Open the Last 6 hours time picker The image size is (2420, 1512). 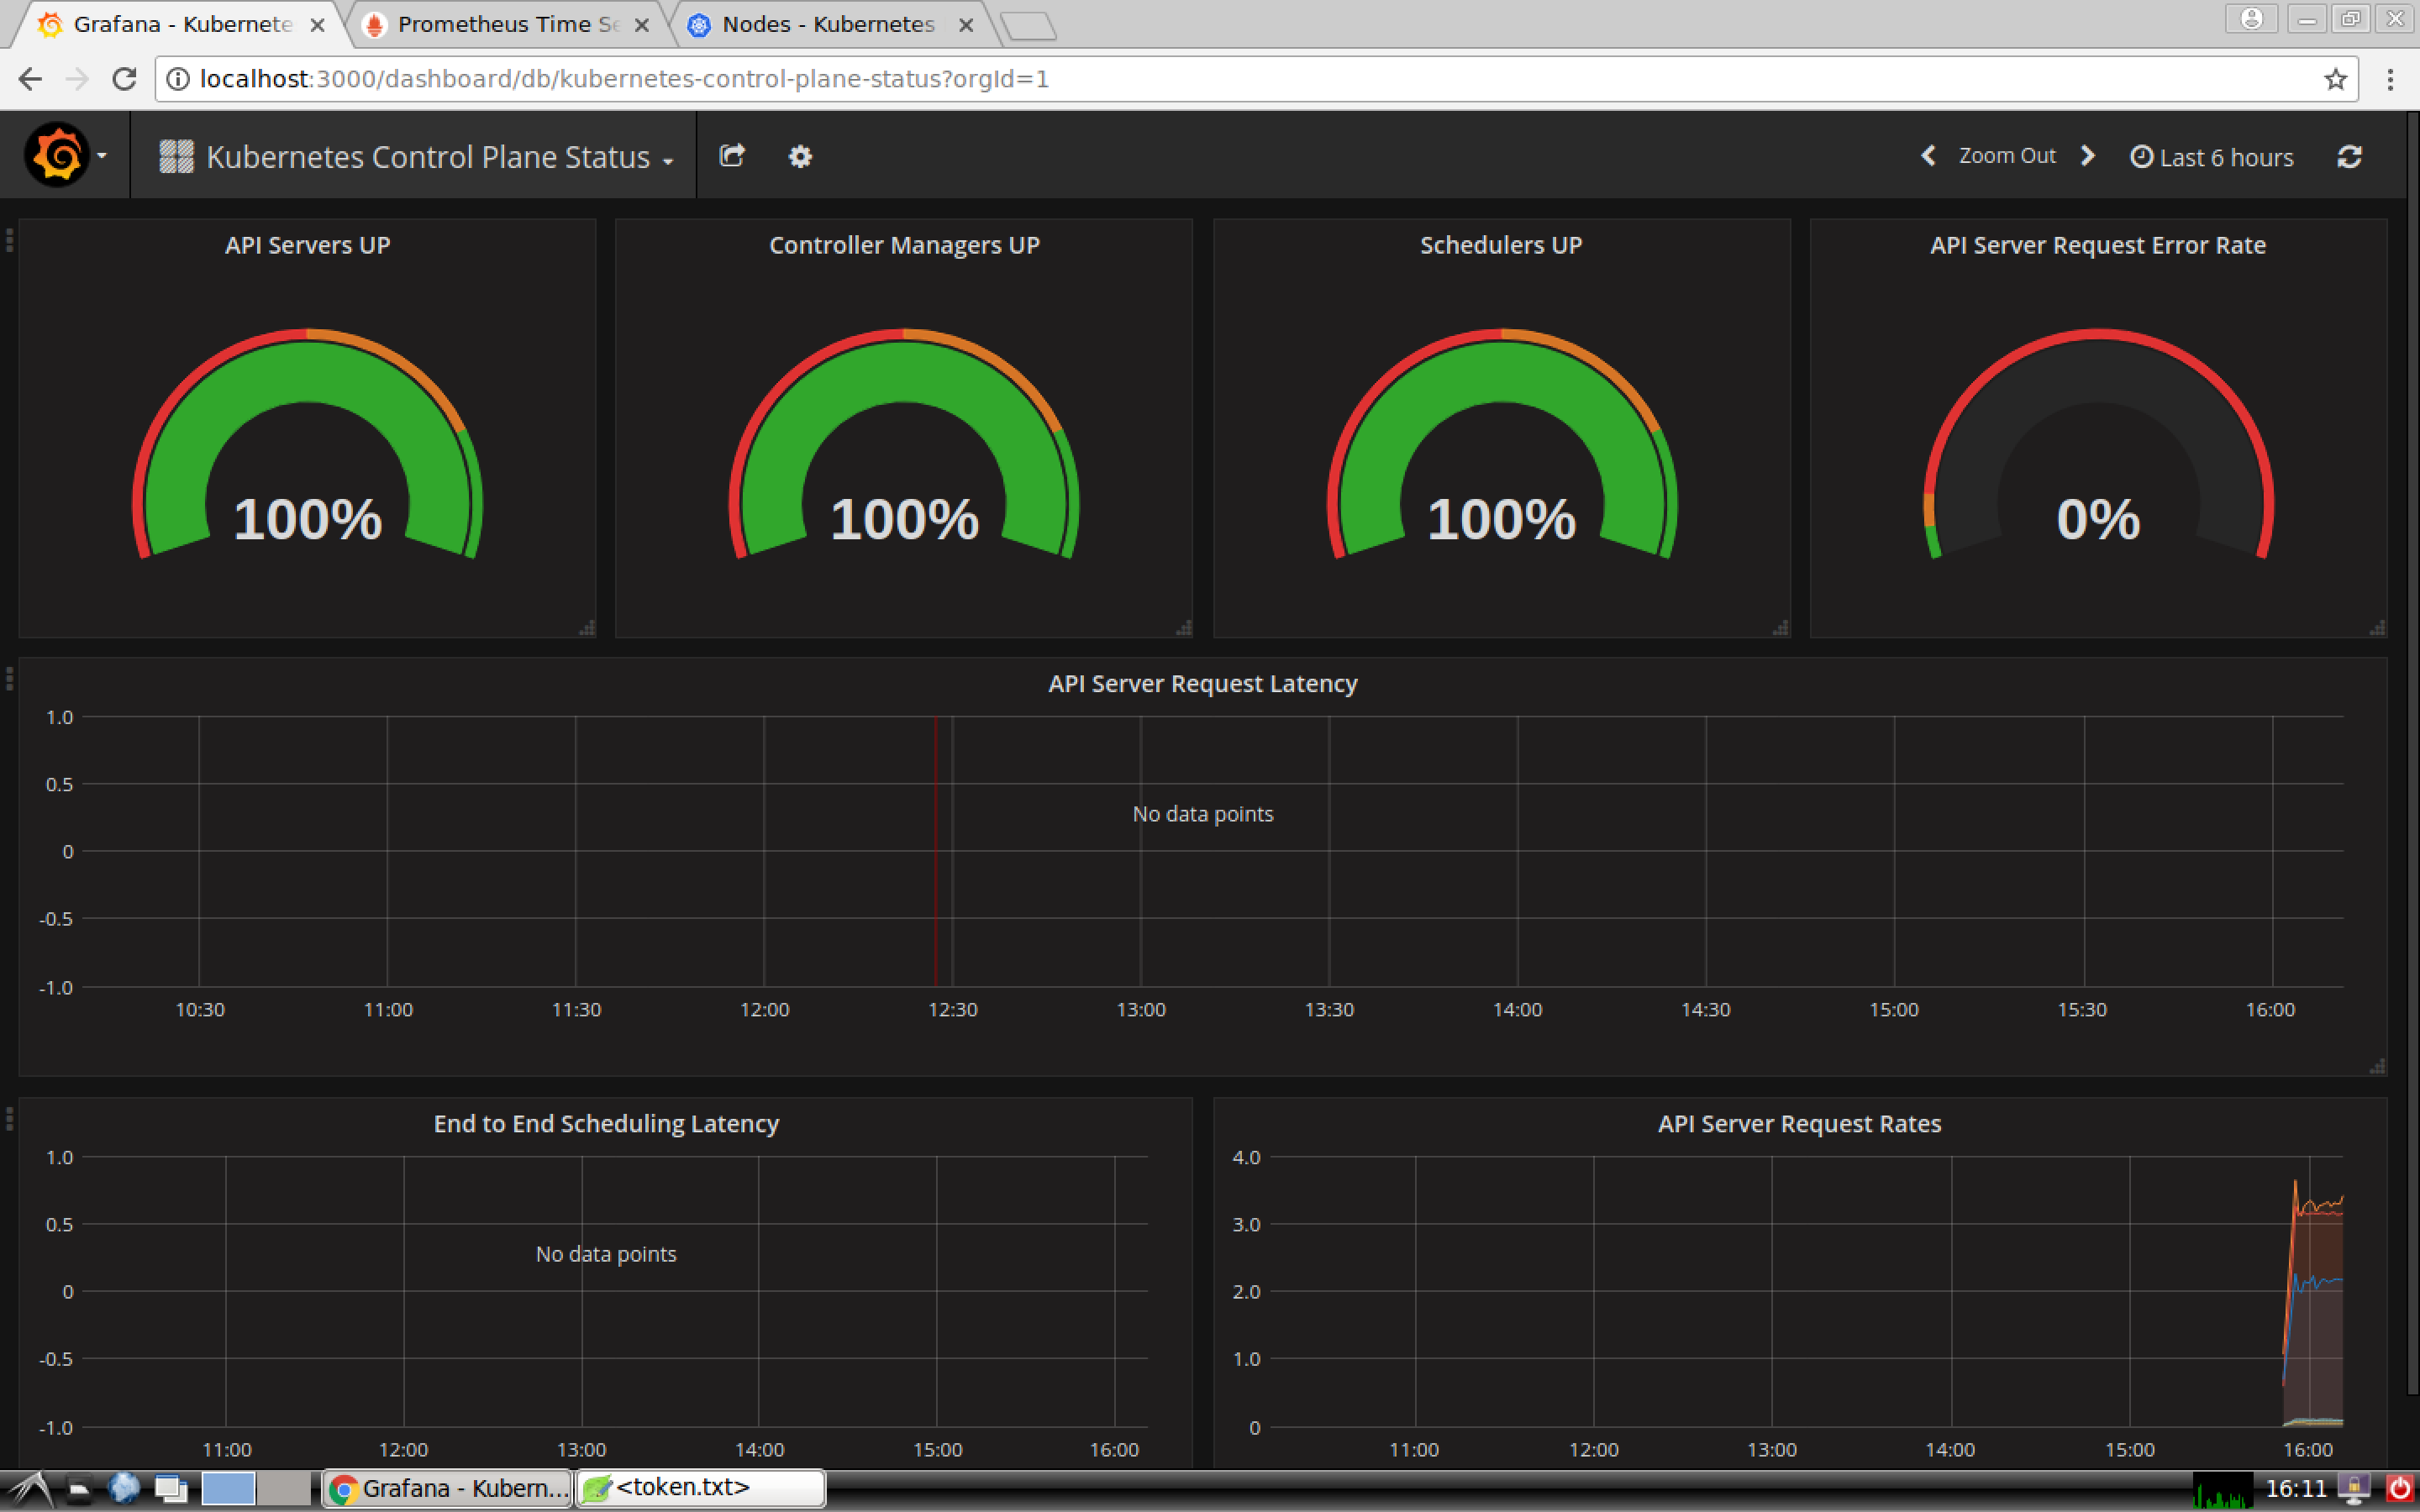(2212, 157)
